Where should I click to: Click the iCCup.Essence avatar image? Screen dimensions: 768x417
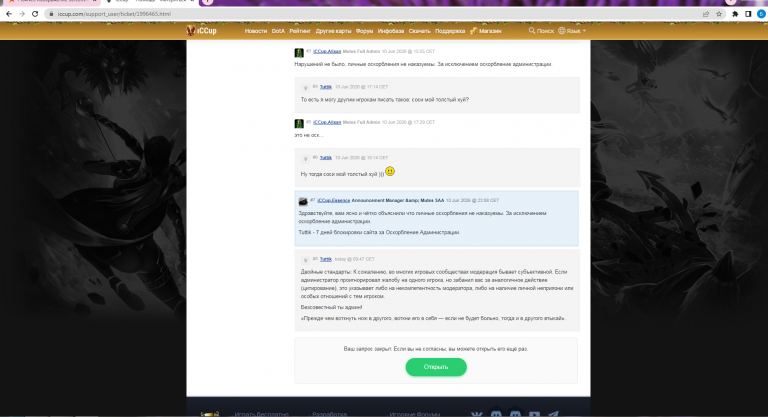tap(303, 201)
